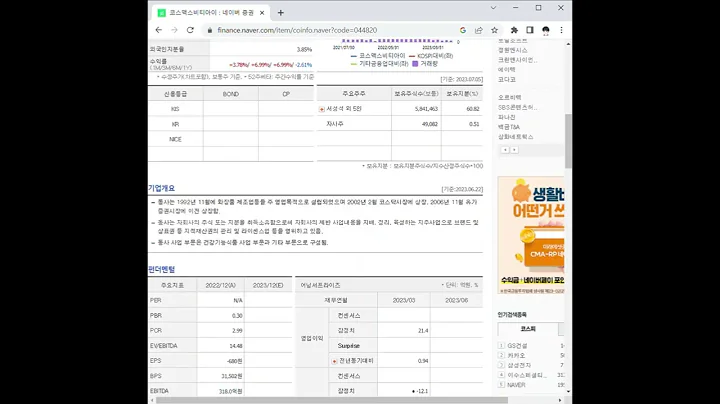Image resolution: width=720 pixels, height=404 pixels.
Task: Click the horizontal scrollbar right arrow
Action: click(x=560, y=400)
